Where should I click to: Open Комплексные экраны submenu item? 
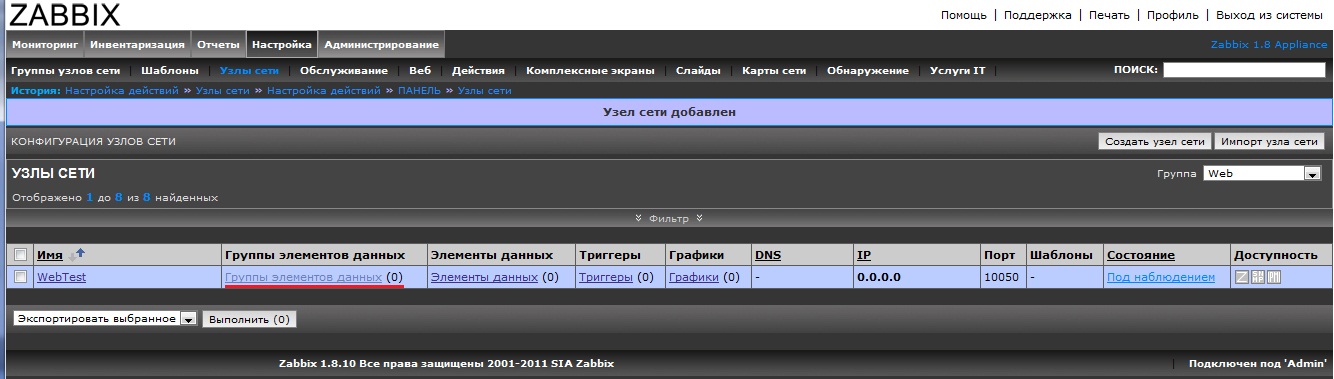(x=590, y=71)
